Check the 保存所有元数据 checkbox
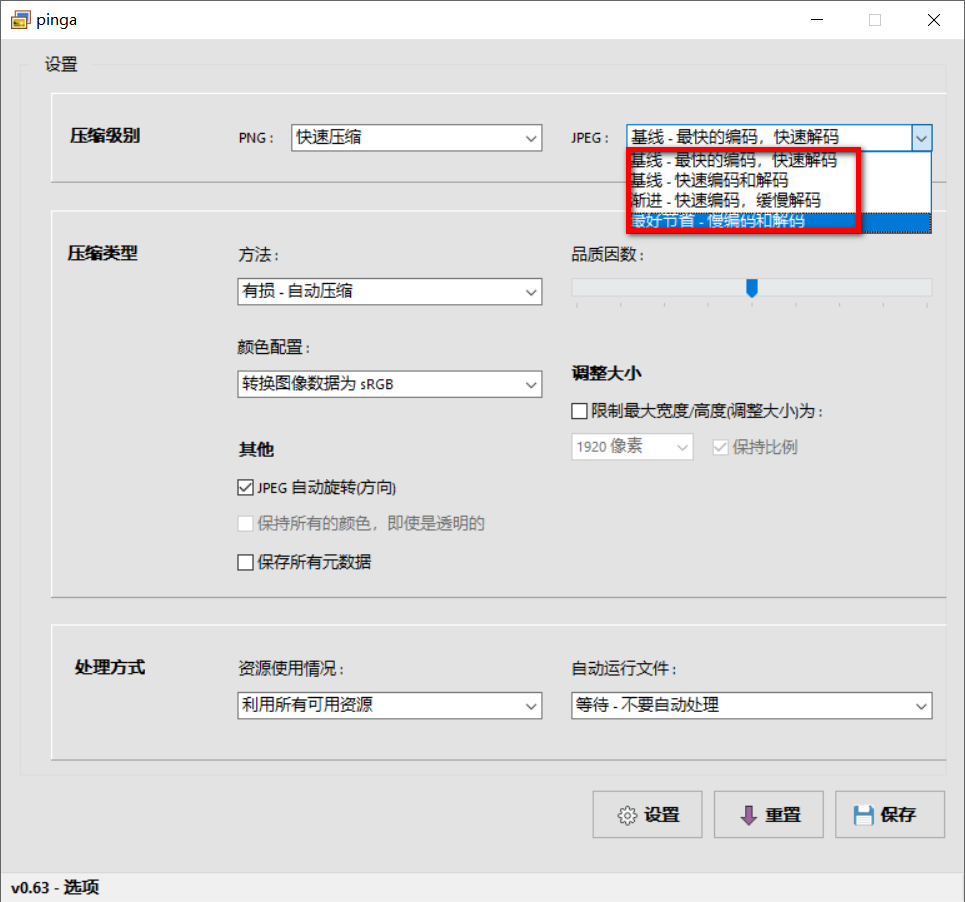Screen dimensions: 965x902 (x=245, y=562)
